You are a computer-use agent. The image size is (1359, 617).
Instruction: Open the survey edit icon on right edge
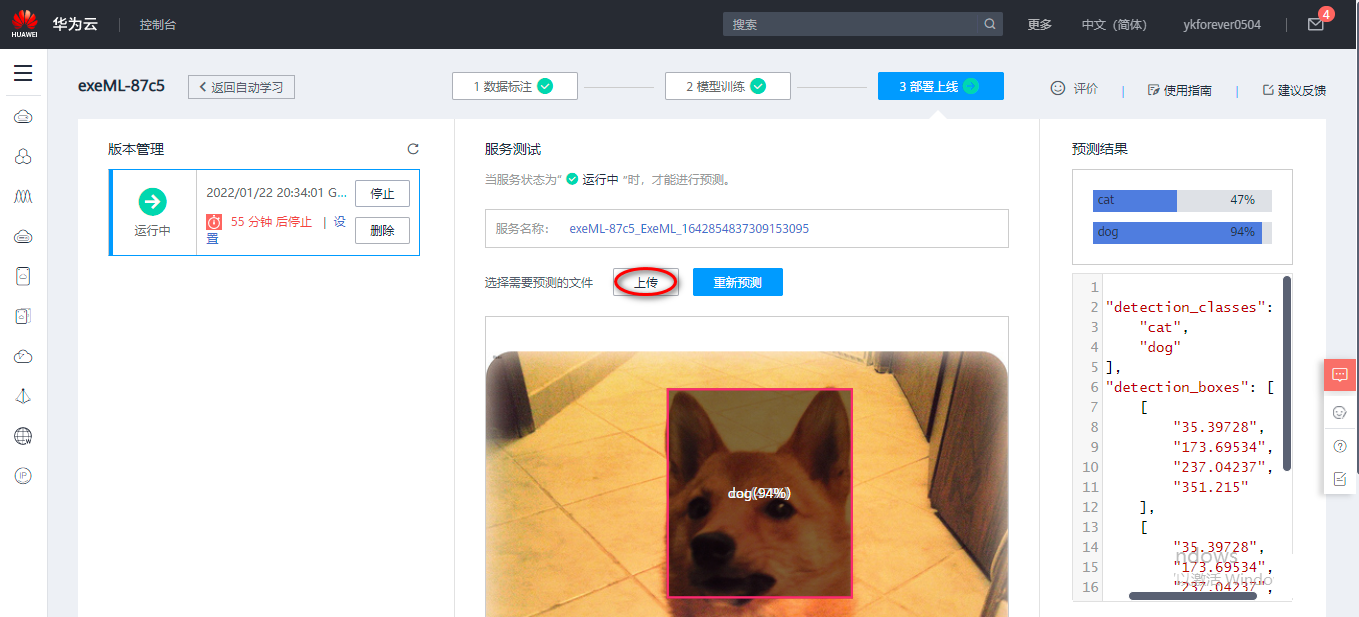tap(1340, 479)
